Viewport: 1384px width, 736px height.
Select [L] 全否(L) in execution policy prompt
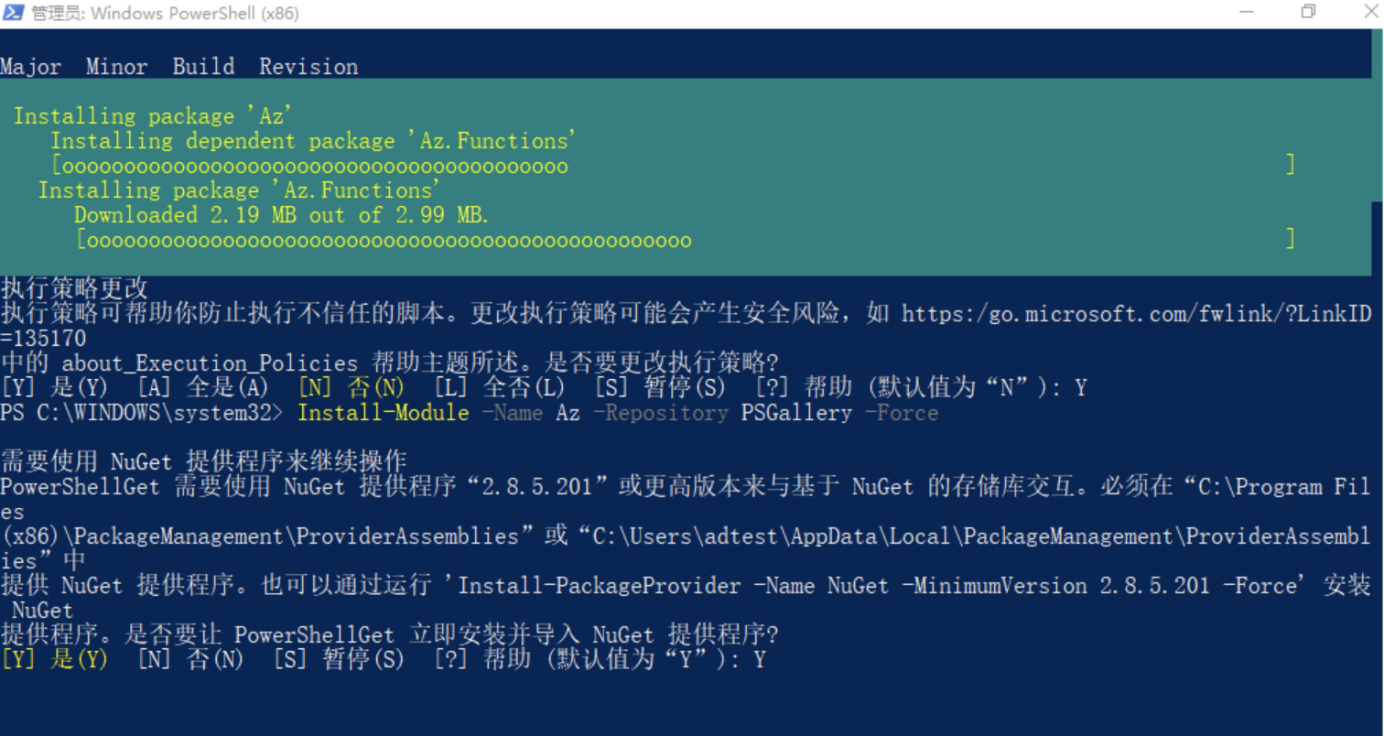click(499, 388)
